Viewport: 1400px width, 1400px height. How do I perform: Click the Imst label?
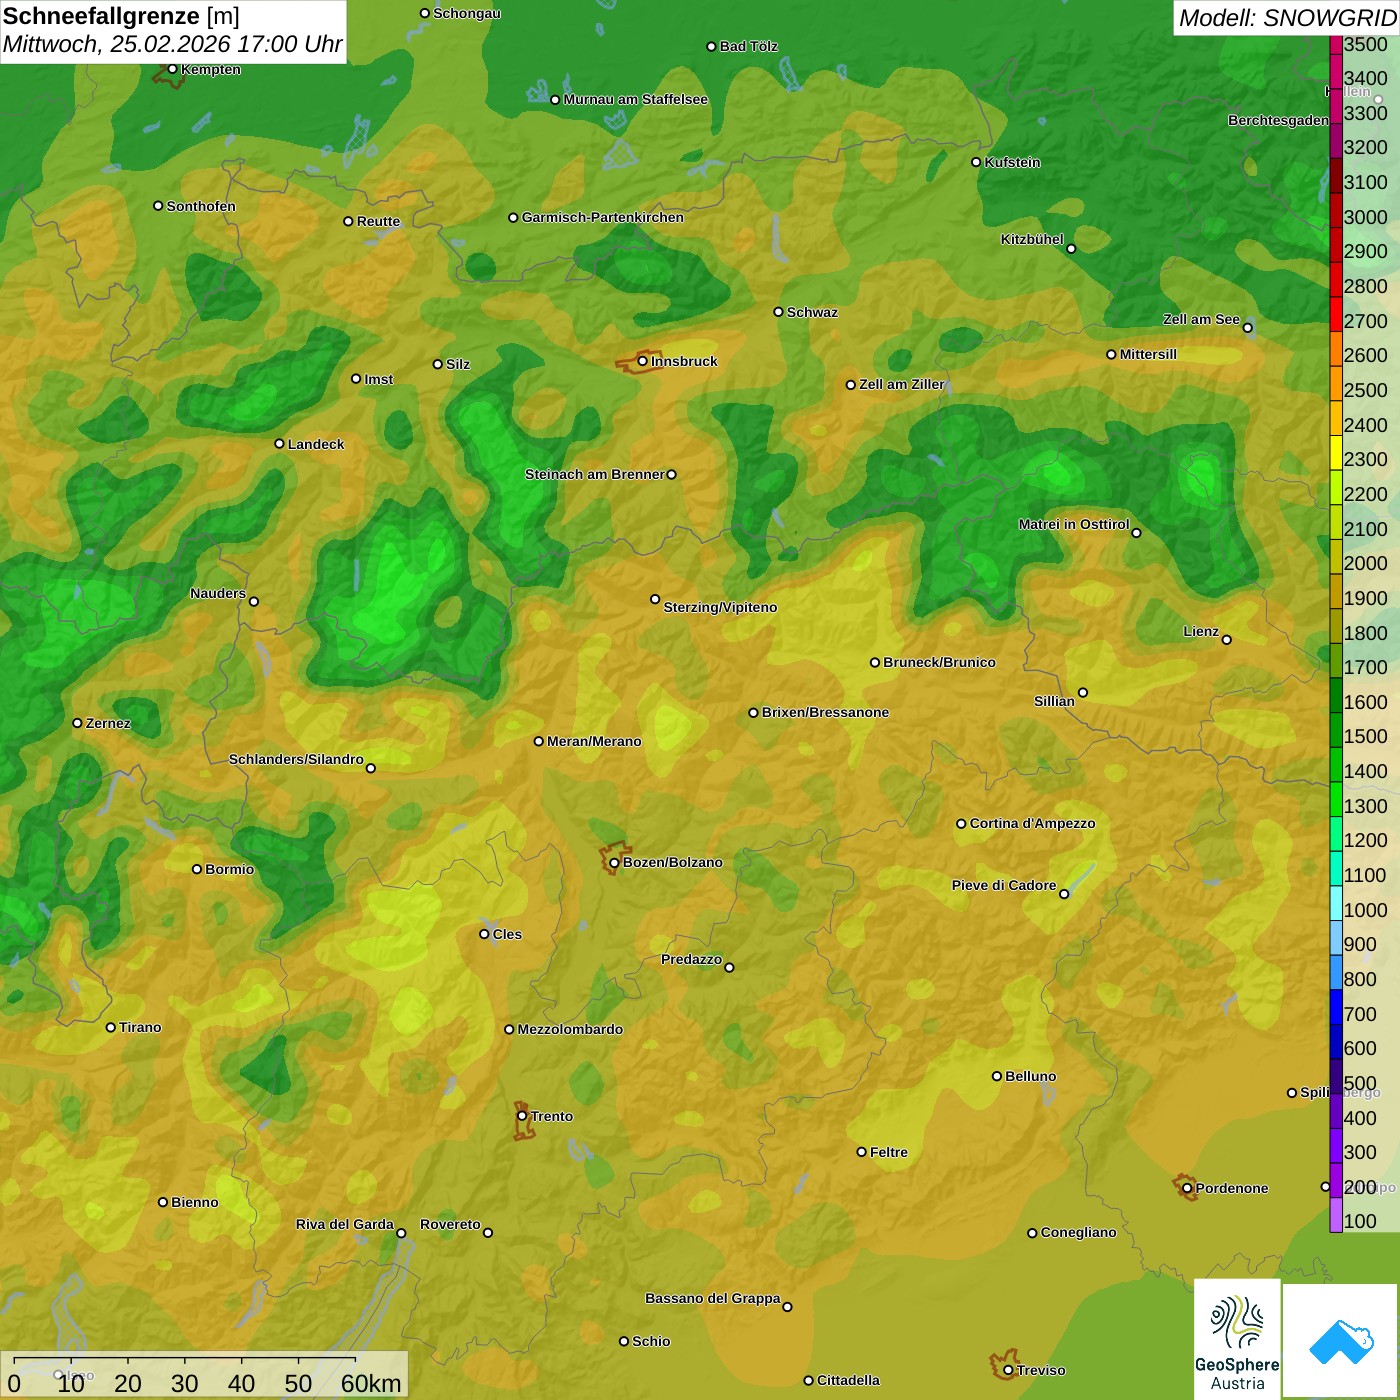click(x=378, y=379)
